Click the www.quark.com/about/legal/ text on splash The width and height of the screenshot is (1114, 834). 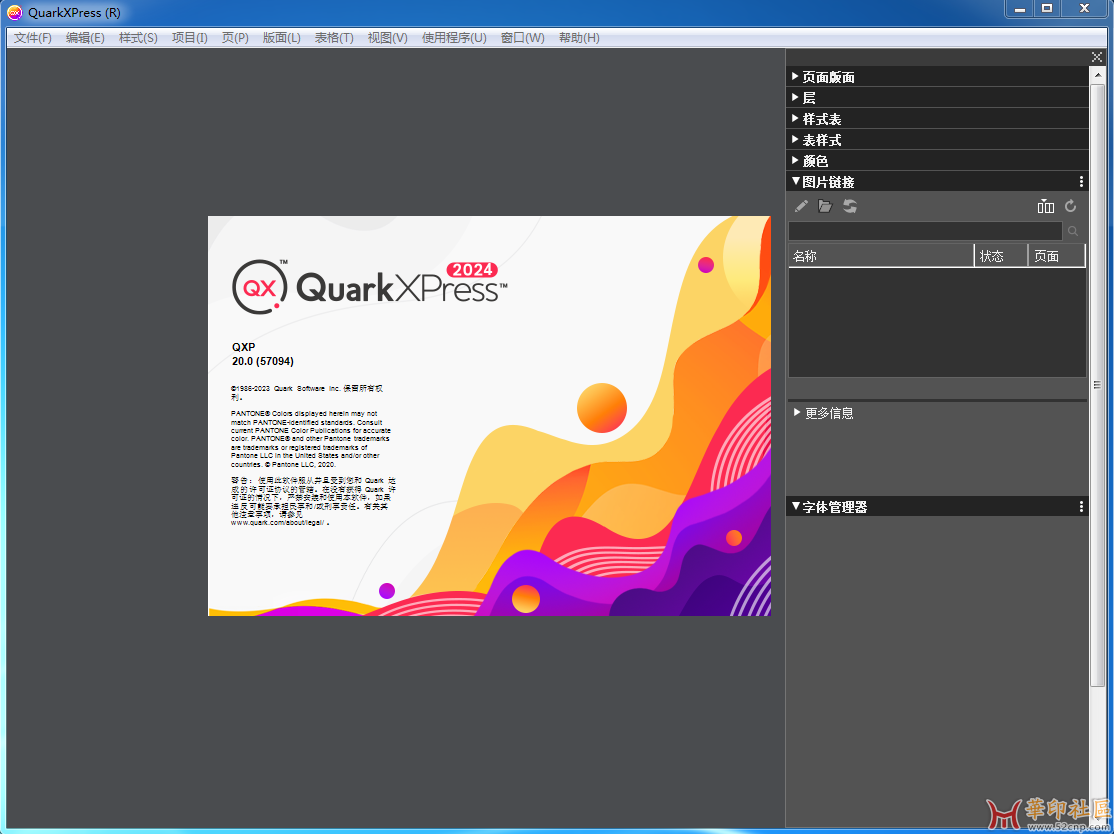pyautogui.click(x=278, y=522)
